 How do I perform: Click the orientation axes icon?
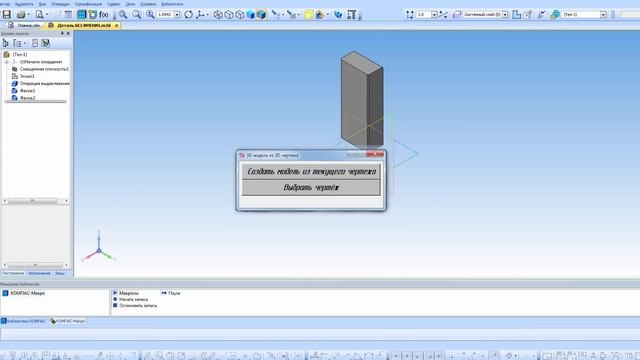click(x=200, y=15)
